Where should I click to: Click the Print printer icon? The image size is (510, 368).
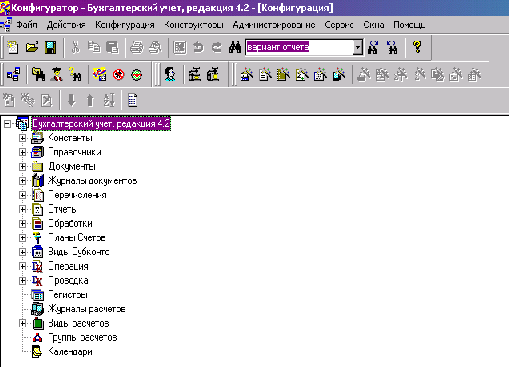[x=136, y=48]
